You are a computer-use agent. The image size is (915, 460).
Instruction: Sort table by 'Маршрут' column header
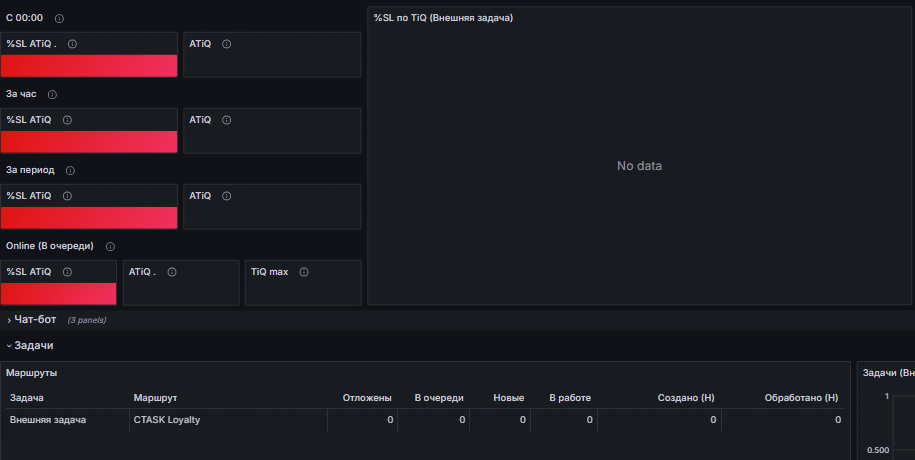155,398
